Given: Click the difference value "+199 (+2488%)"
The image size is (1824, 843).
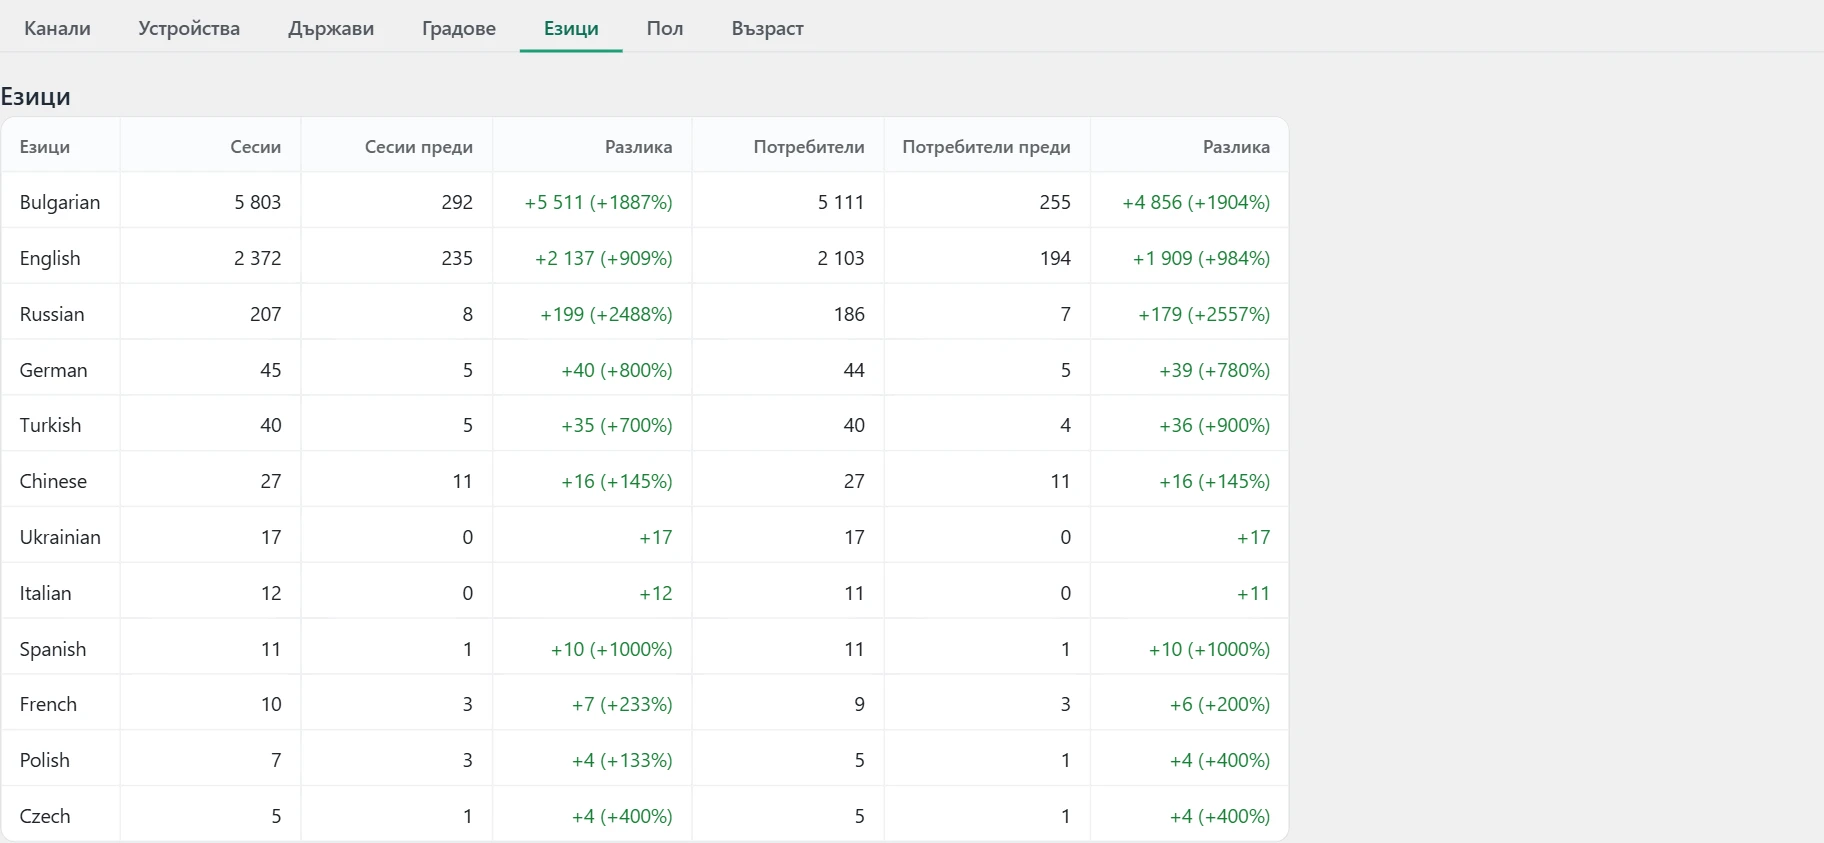Looking at the screenshot, I should coord(606,314).
